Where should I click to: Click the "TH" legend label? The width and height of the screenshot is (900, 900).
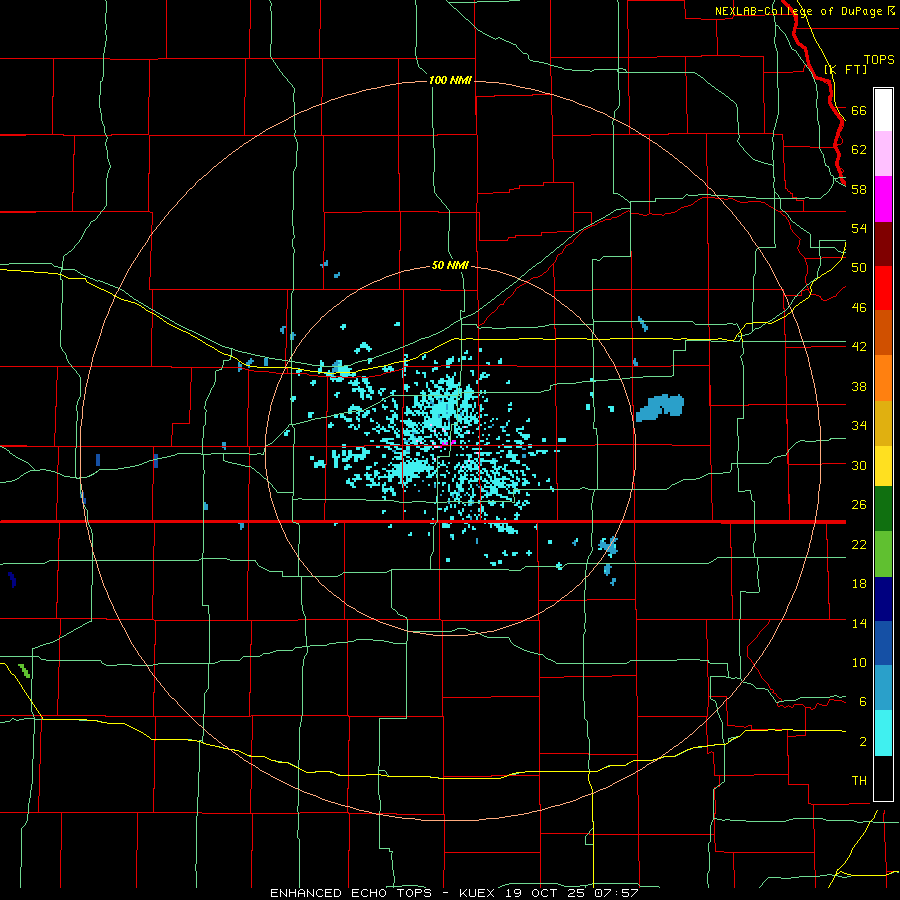(x=859, y=781)
